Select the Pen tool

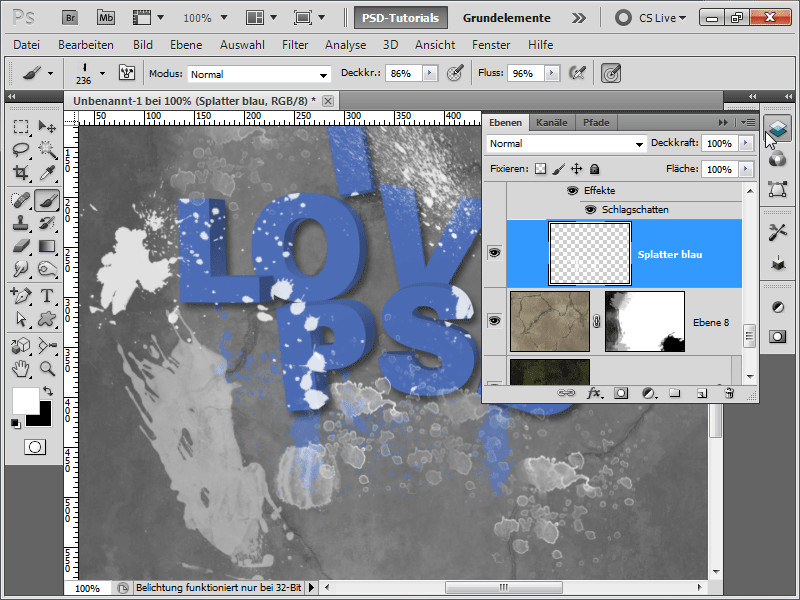[x=21, y=296]
